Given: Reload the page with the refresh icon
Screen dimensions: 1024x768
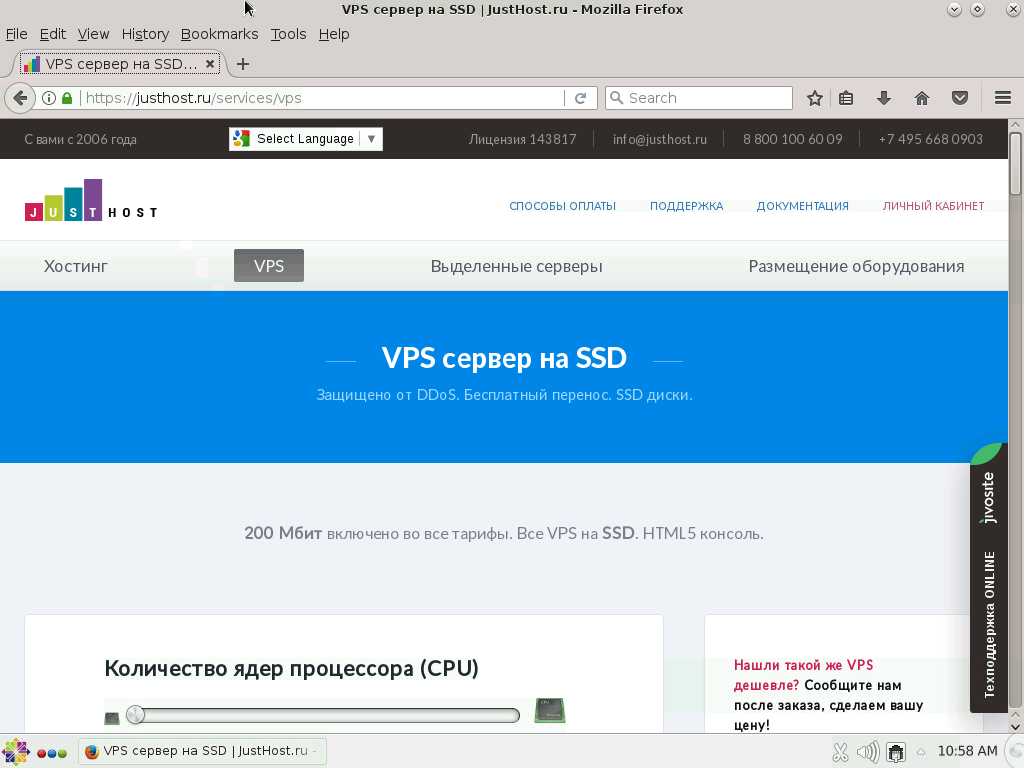Looking at the screenshot, I should tap(581, 98).
